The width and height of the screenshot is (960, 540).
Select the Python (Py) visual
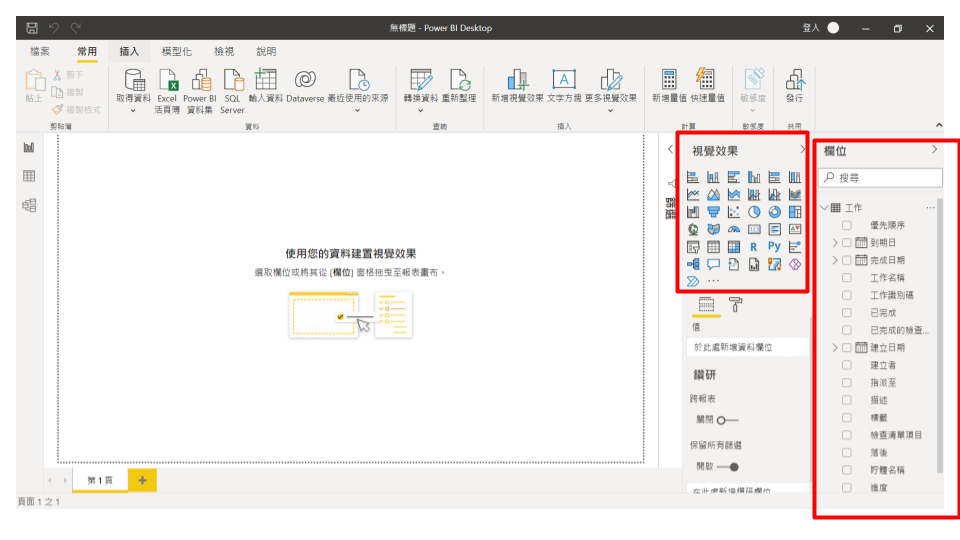pos(774,247)
